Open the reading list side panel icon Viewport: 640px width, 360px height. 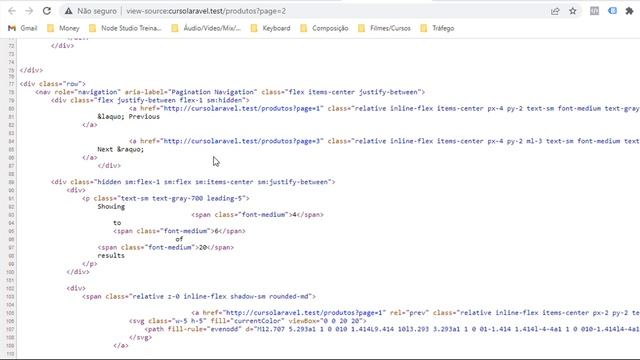click(594, 11)
